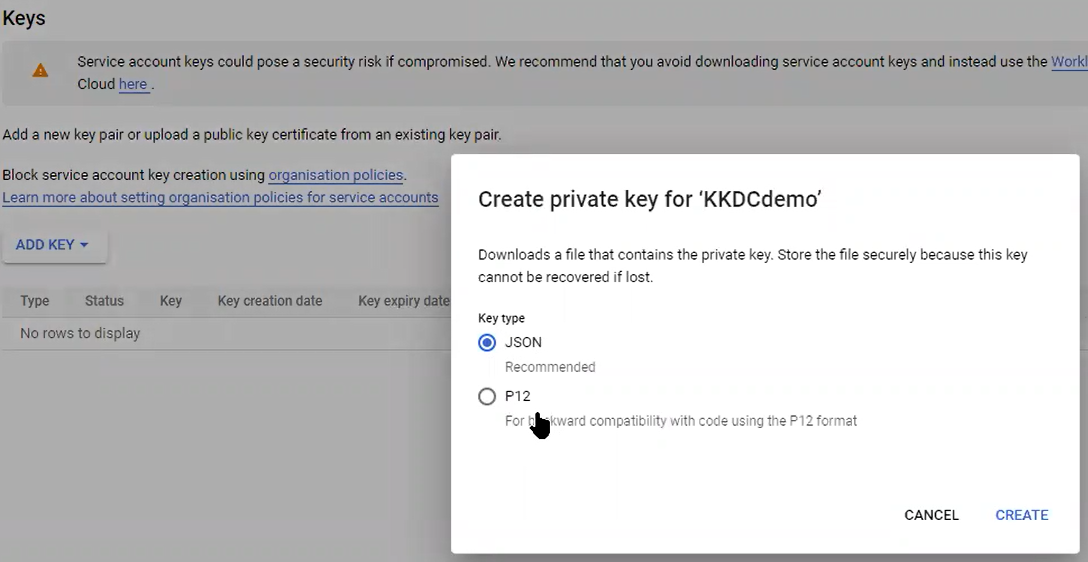Click the Status column header

[104, 301]
